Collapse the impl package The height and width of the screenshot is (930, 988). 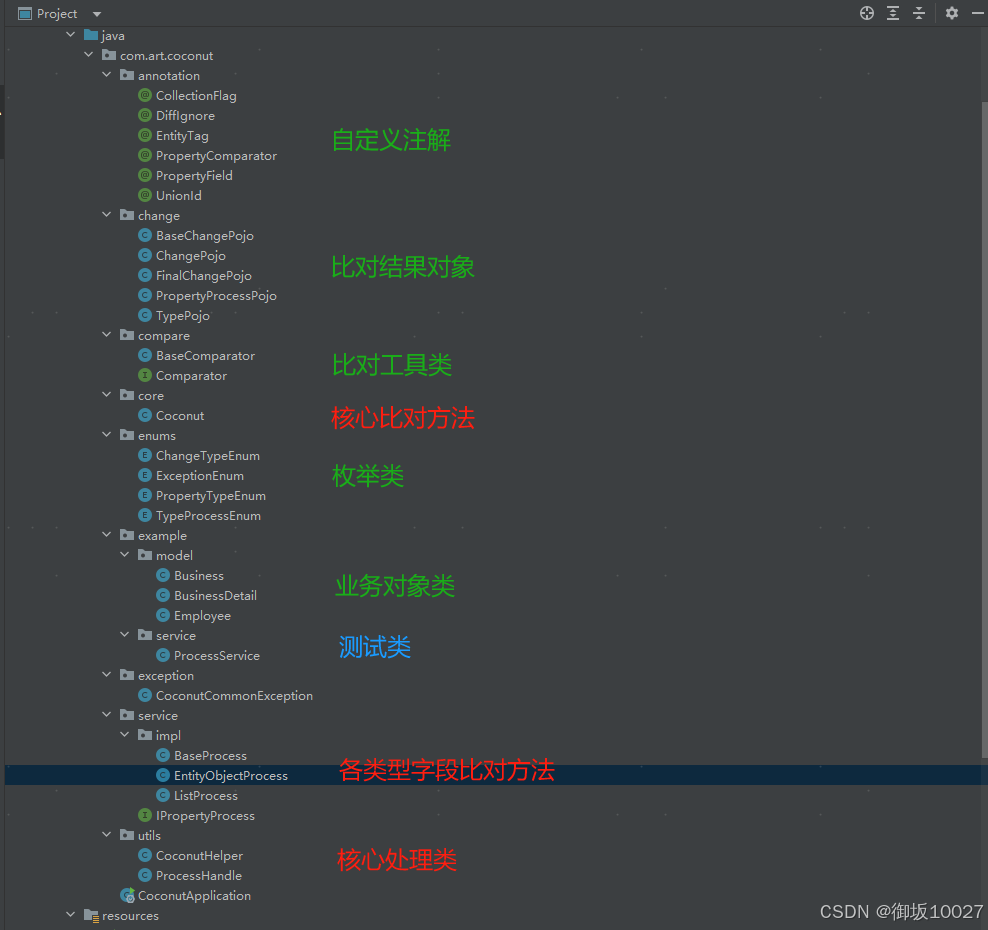125,735
